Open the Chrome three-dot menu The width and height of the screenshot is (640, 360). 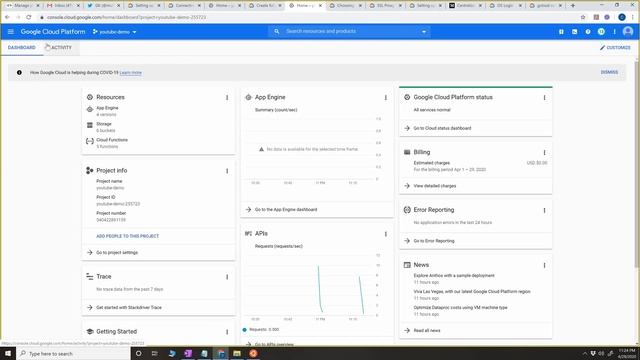(633, 17)
